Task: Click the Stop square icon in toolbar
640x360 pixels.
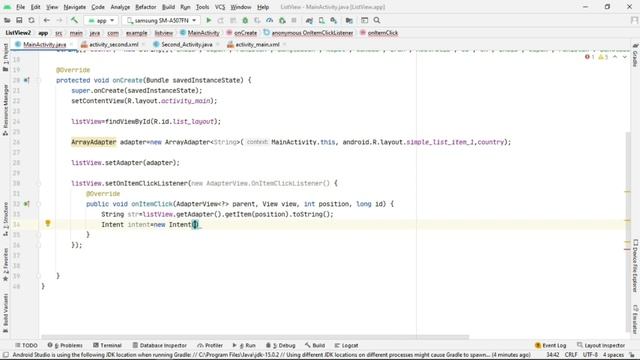Action: 294,20
